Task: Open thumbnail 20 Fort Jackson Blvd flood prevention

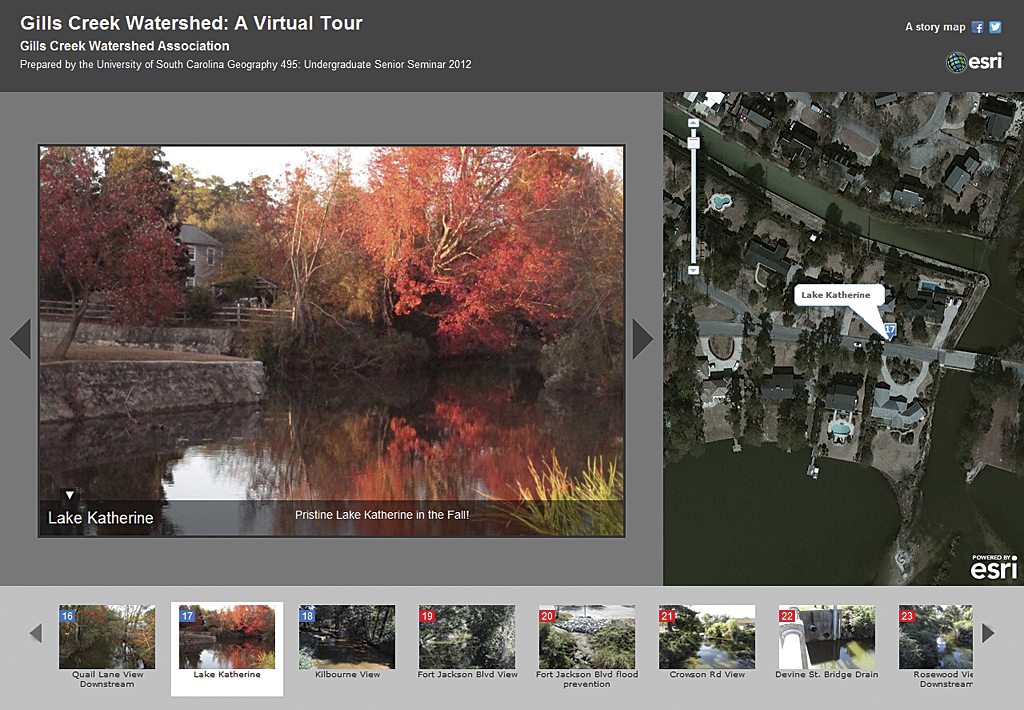Action: (586, 637)
